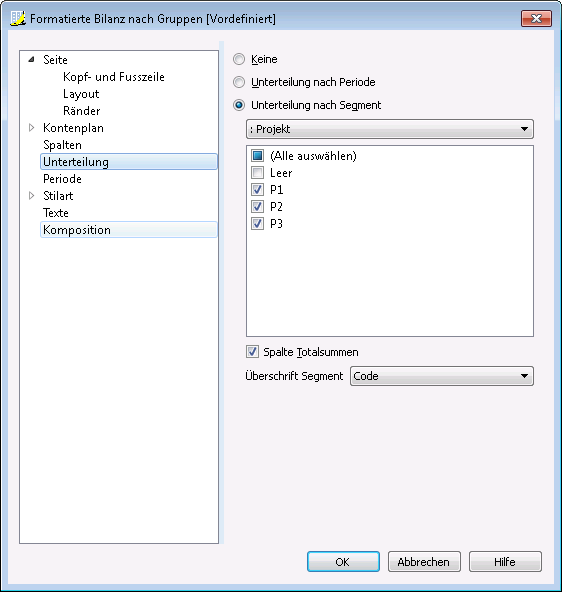Disable Spalte Totalsummen checkbox
This screenshot has height=592, width=562.
(253, 352)
